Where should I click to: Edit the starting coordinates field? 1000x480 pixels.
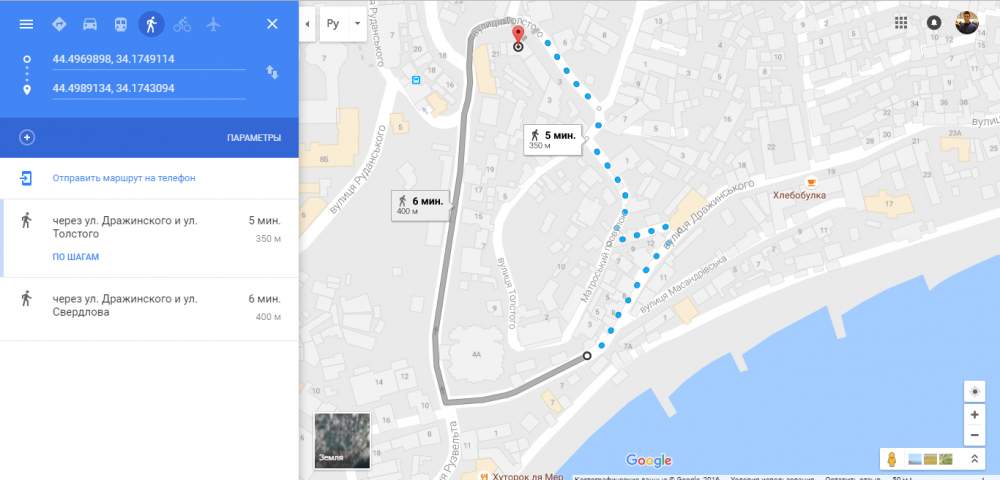[149, 59]
